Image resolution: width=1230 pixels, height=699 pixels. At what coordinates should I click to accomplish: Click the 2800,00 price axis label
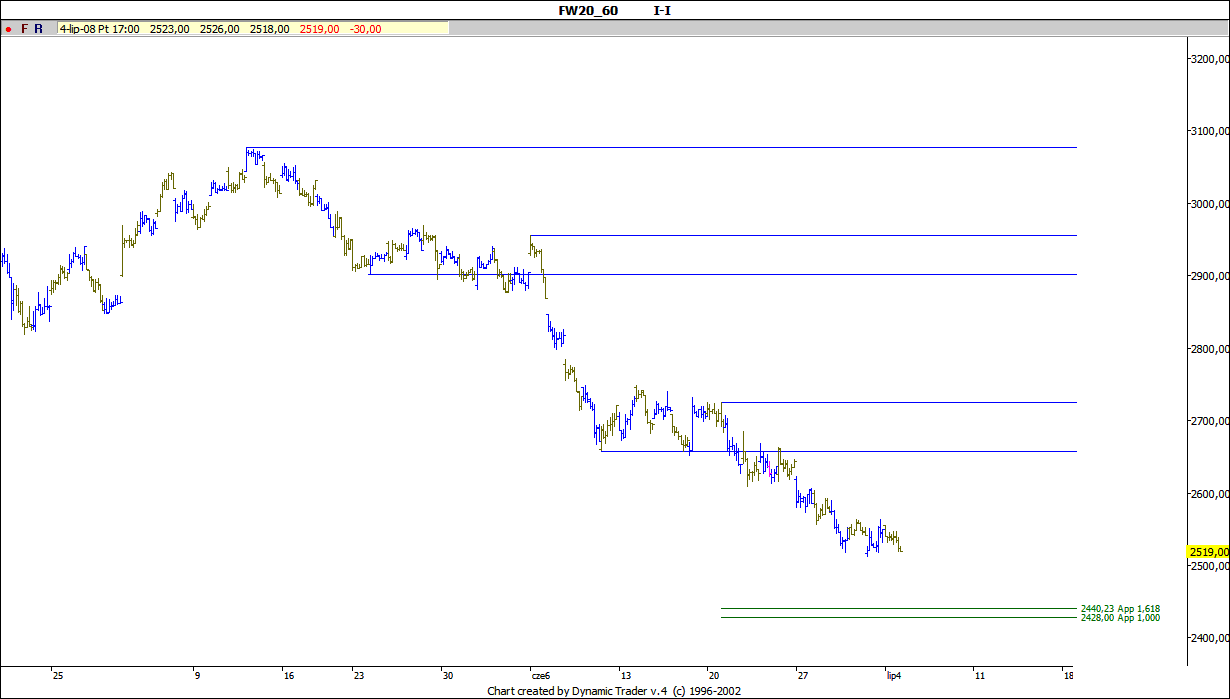[x=1209, y=349]
